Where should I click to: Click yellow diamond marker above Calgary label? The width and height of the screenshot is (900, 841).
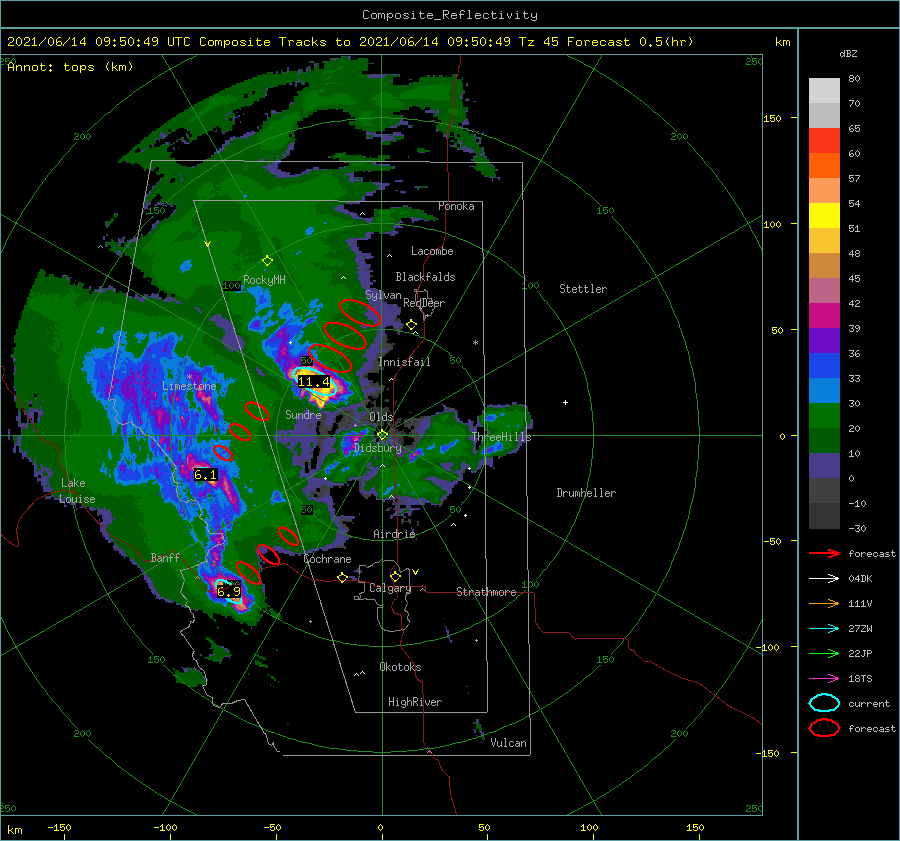click(395, 576)
